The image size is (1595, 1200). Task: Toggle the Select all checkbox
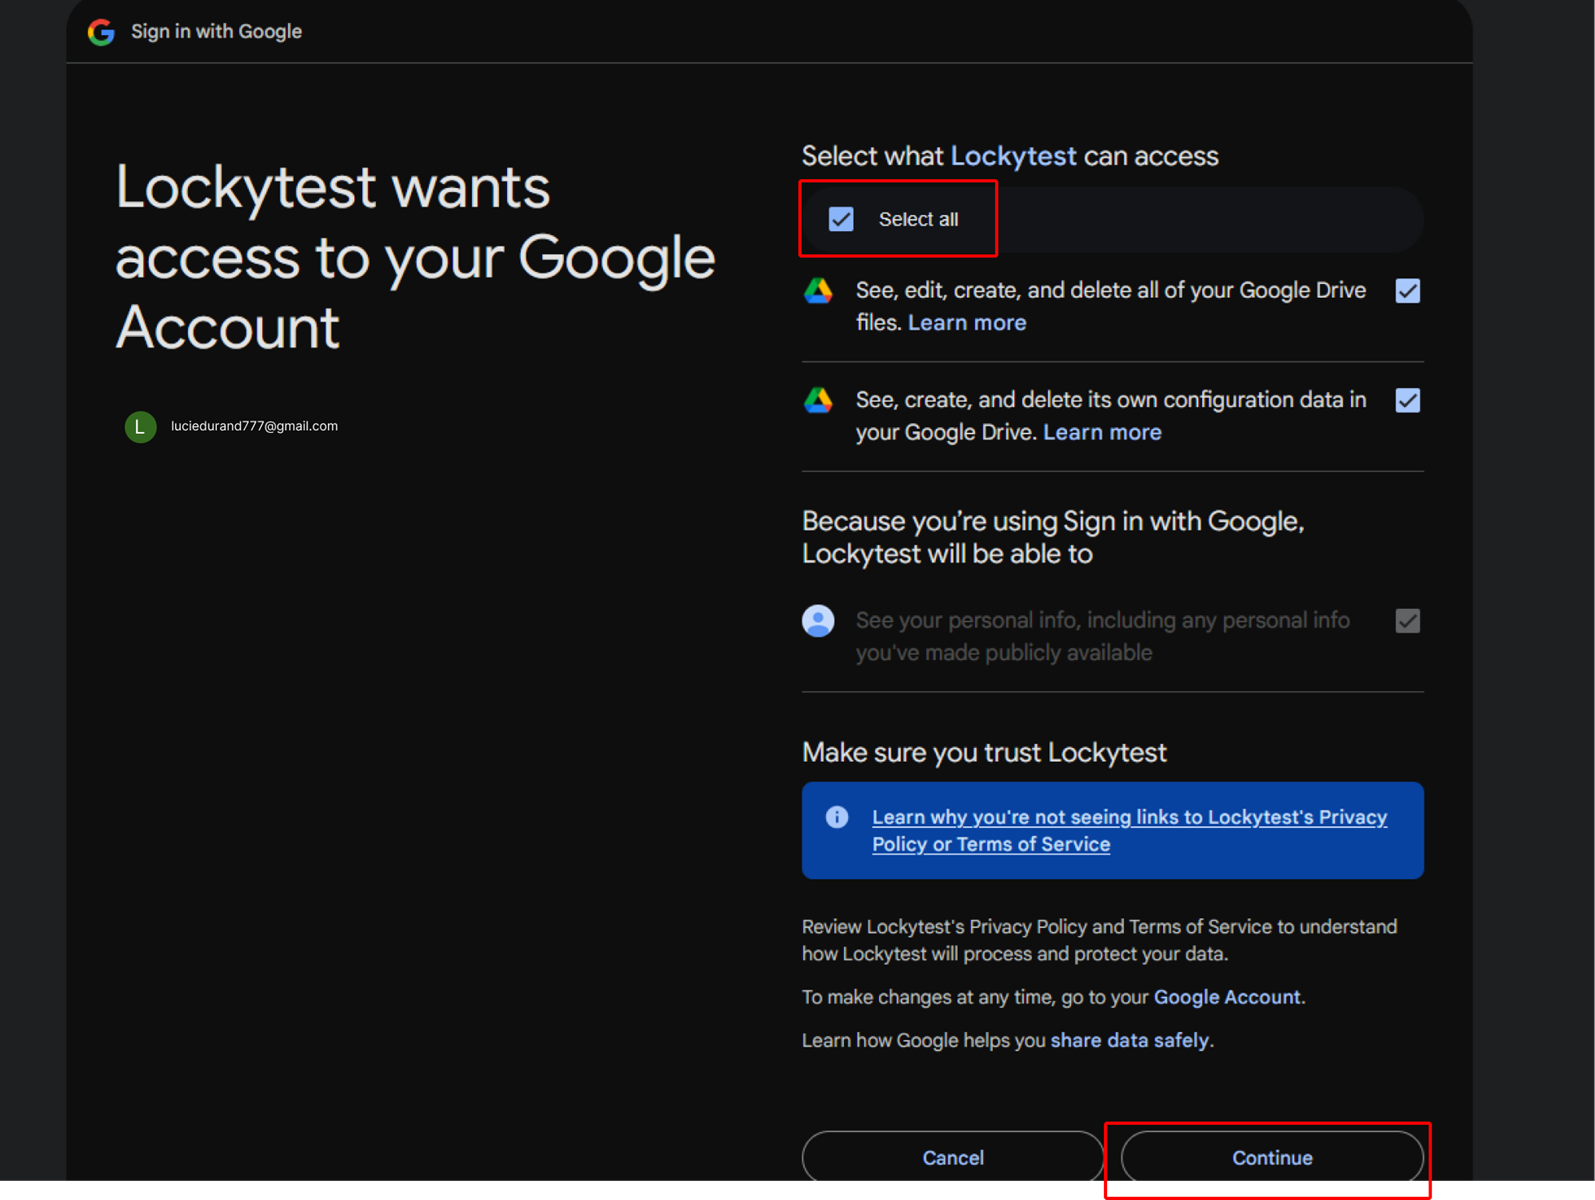841,219
